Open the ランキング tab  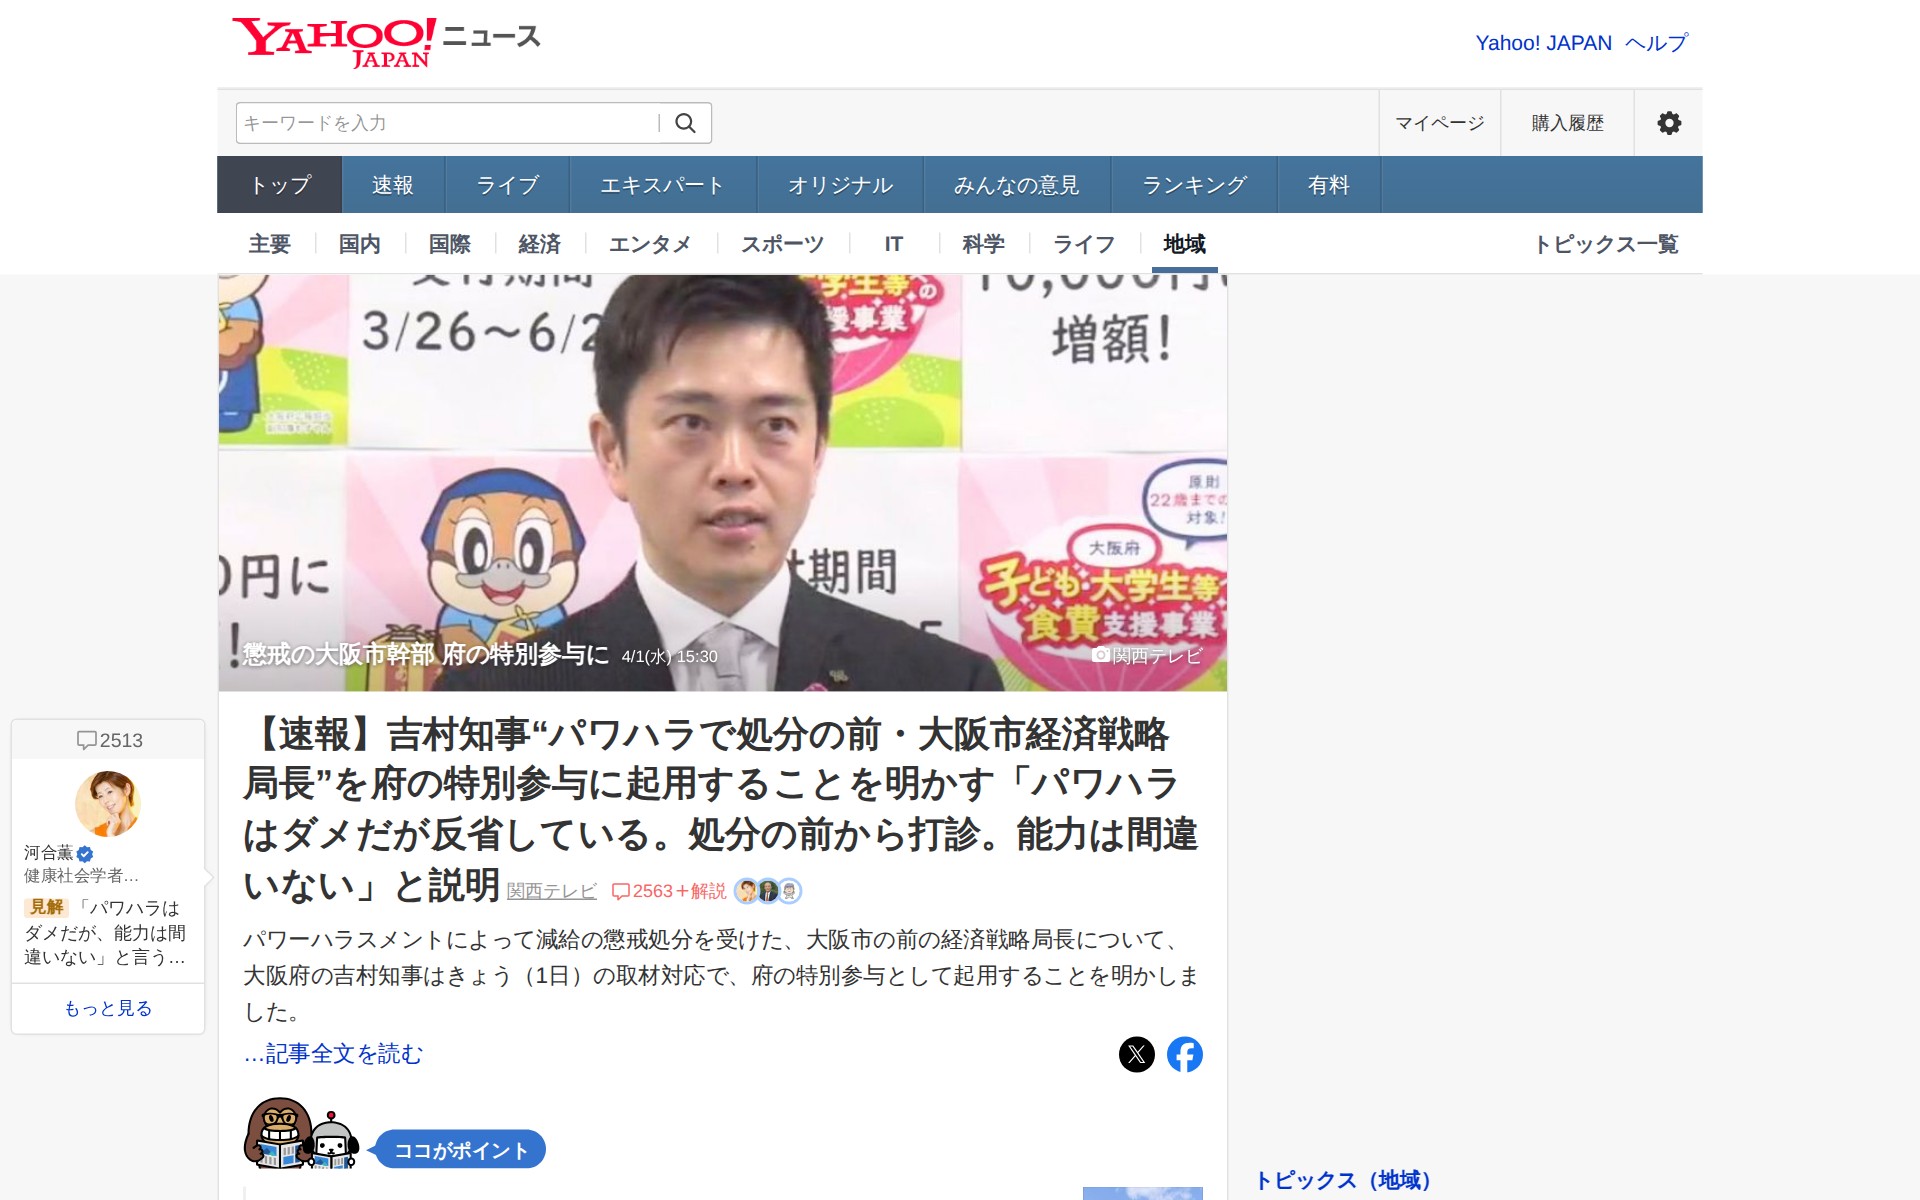1194,185
